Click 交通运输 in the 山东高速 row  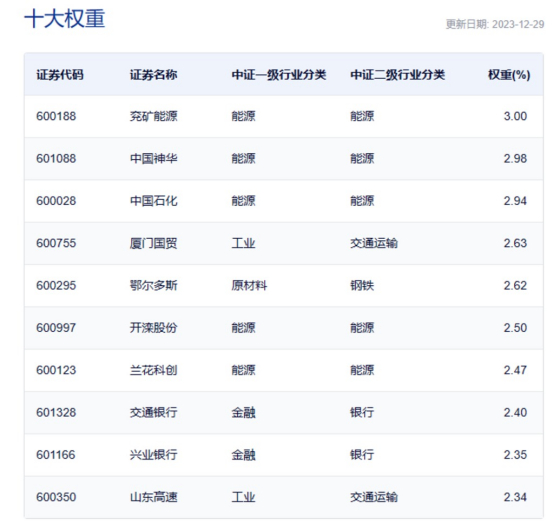374,497
